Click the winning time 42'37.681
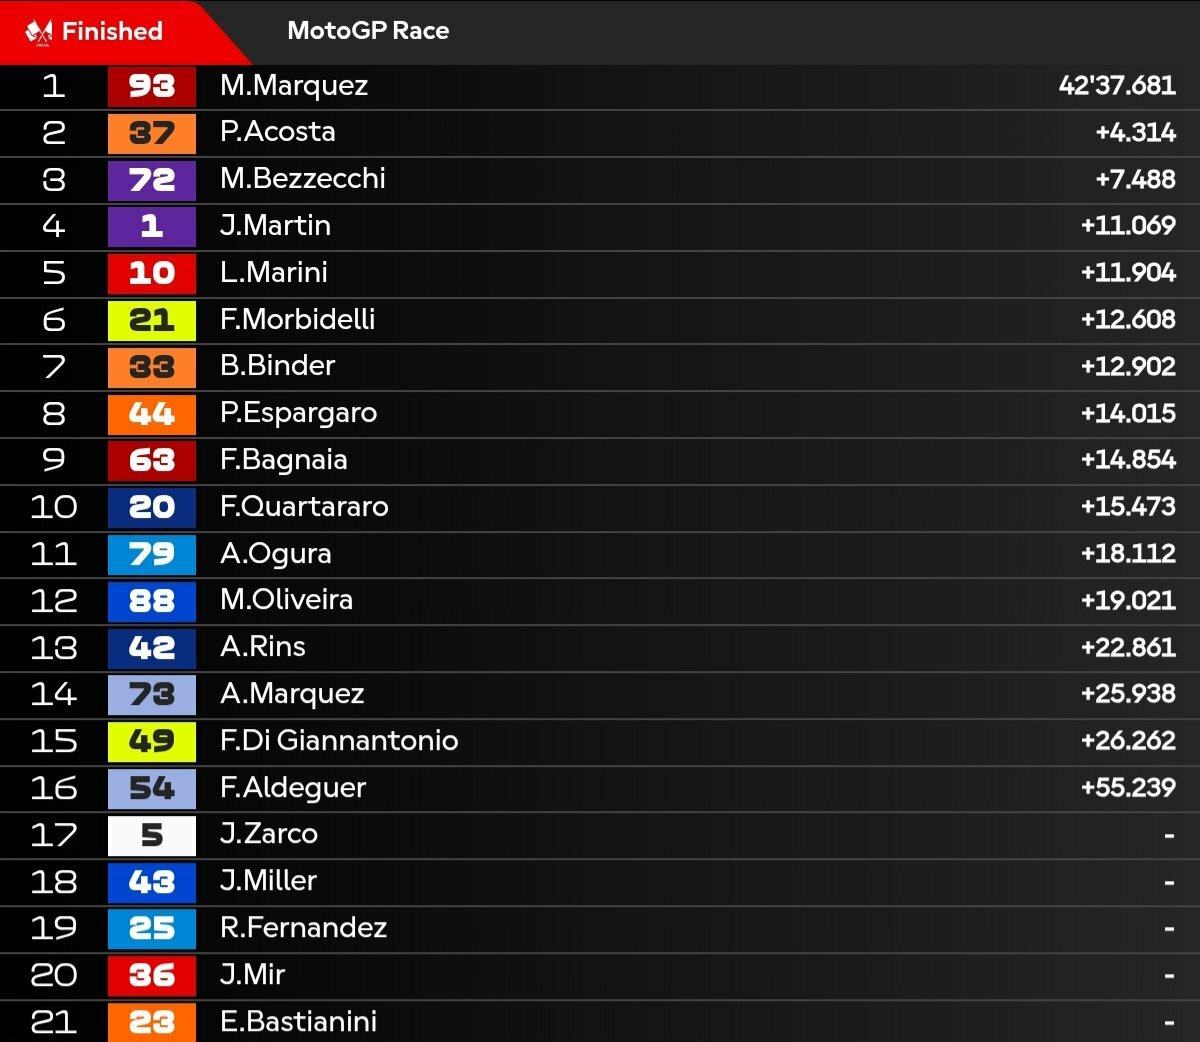Image resolution: width=1200 pixels, height=1042 pixels. coord(1117,86)
